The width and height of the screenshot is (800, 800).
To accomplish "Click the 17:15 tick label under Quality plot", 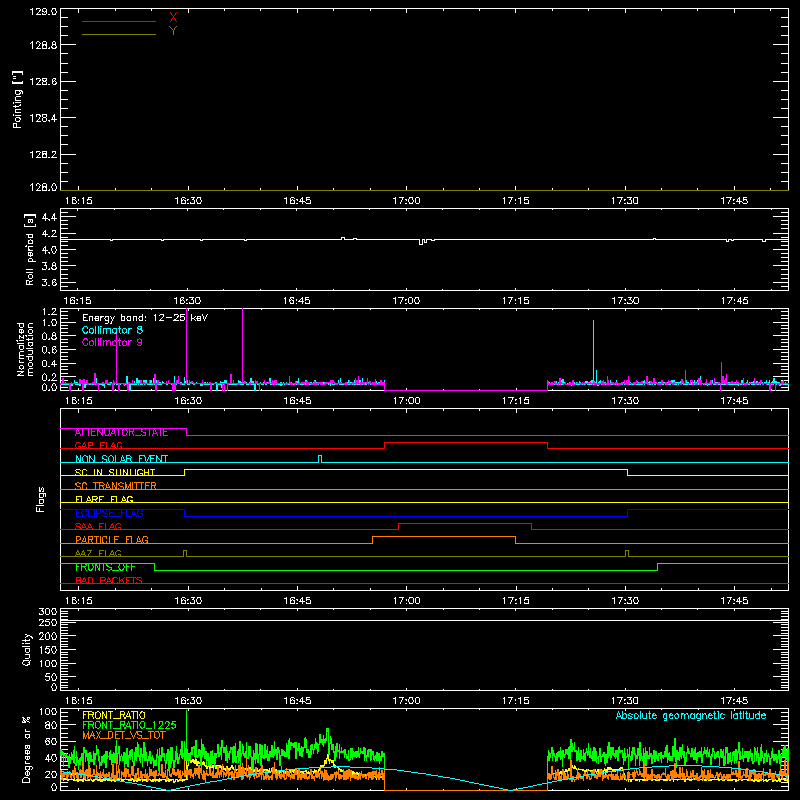I will click(x=515, y=701).
